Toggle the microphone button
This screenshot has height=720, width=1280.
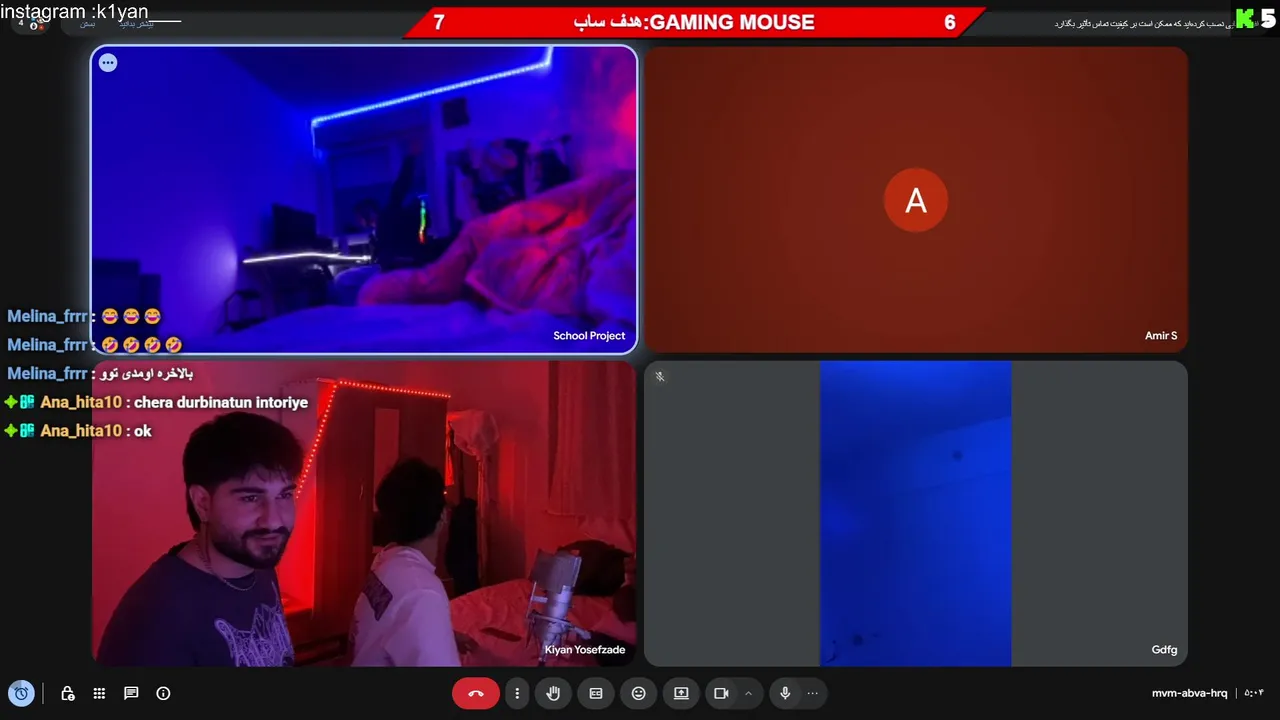pos(785,693)
